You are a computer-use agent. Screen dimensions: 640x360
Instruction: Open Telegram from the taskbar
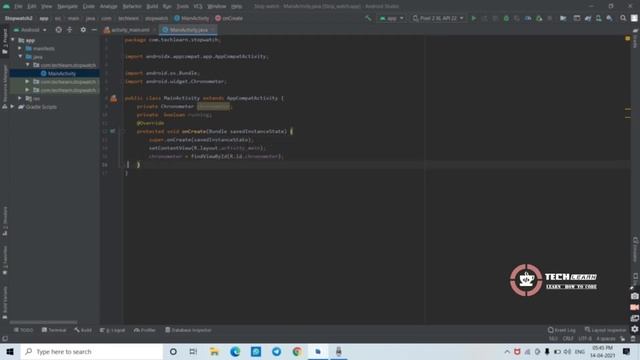276,351
